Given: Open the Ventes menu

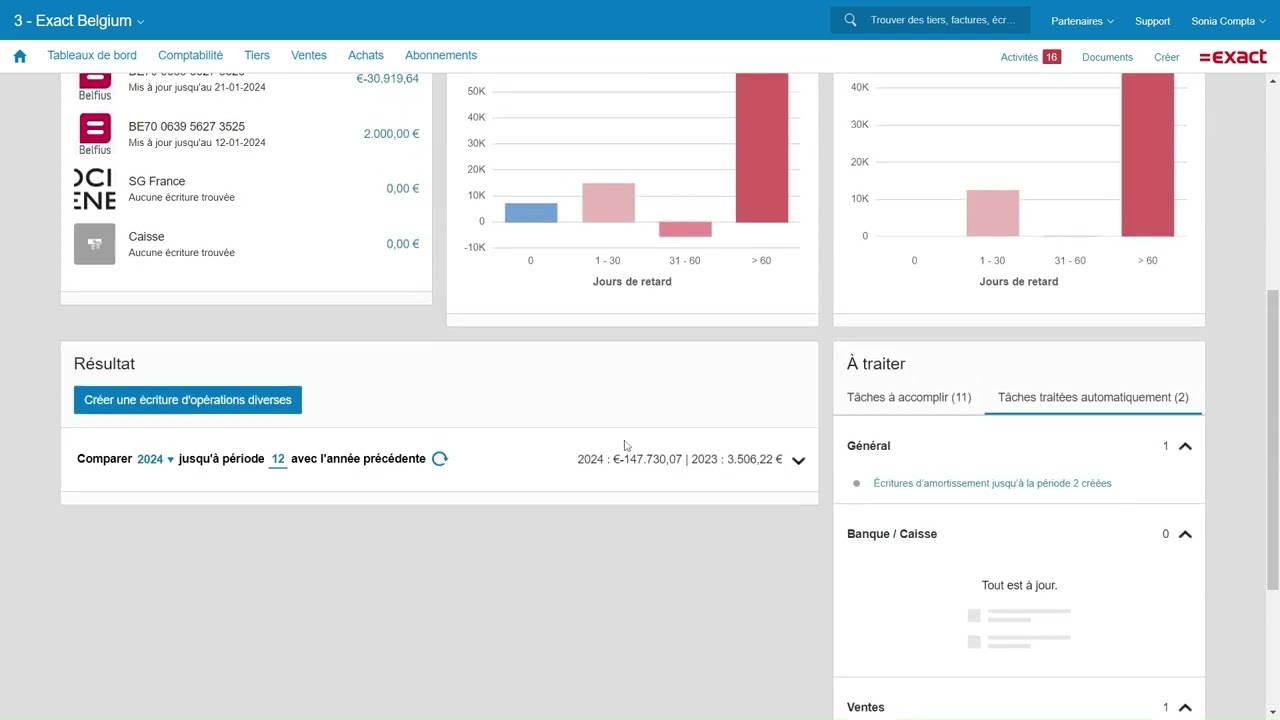Looking at the screenshot, I should pyautogui.click(x=309, y=56).
